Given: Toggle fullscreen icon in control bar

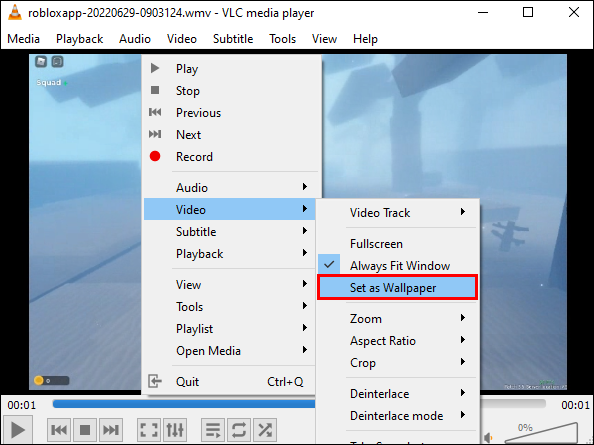Looking at the screenshot, I should pos(149,430).
